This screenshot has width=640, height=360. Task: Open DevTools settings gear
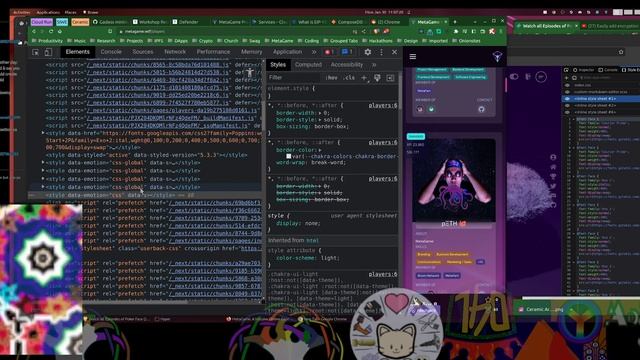[368, 52]
